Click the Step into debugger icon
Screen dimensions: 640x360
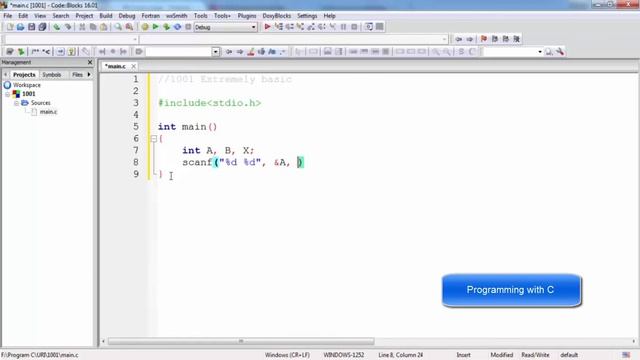tap(300, 27)
